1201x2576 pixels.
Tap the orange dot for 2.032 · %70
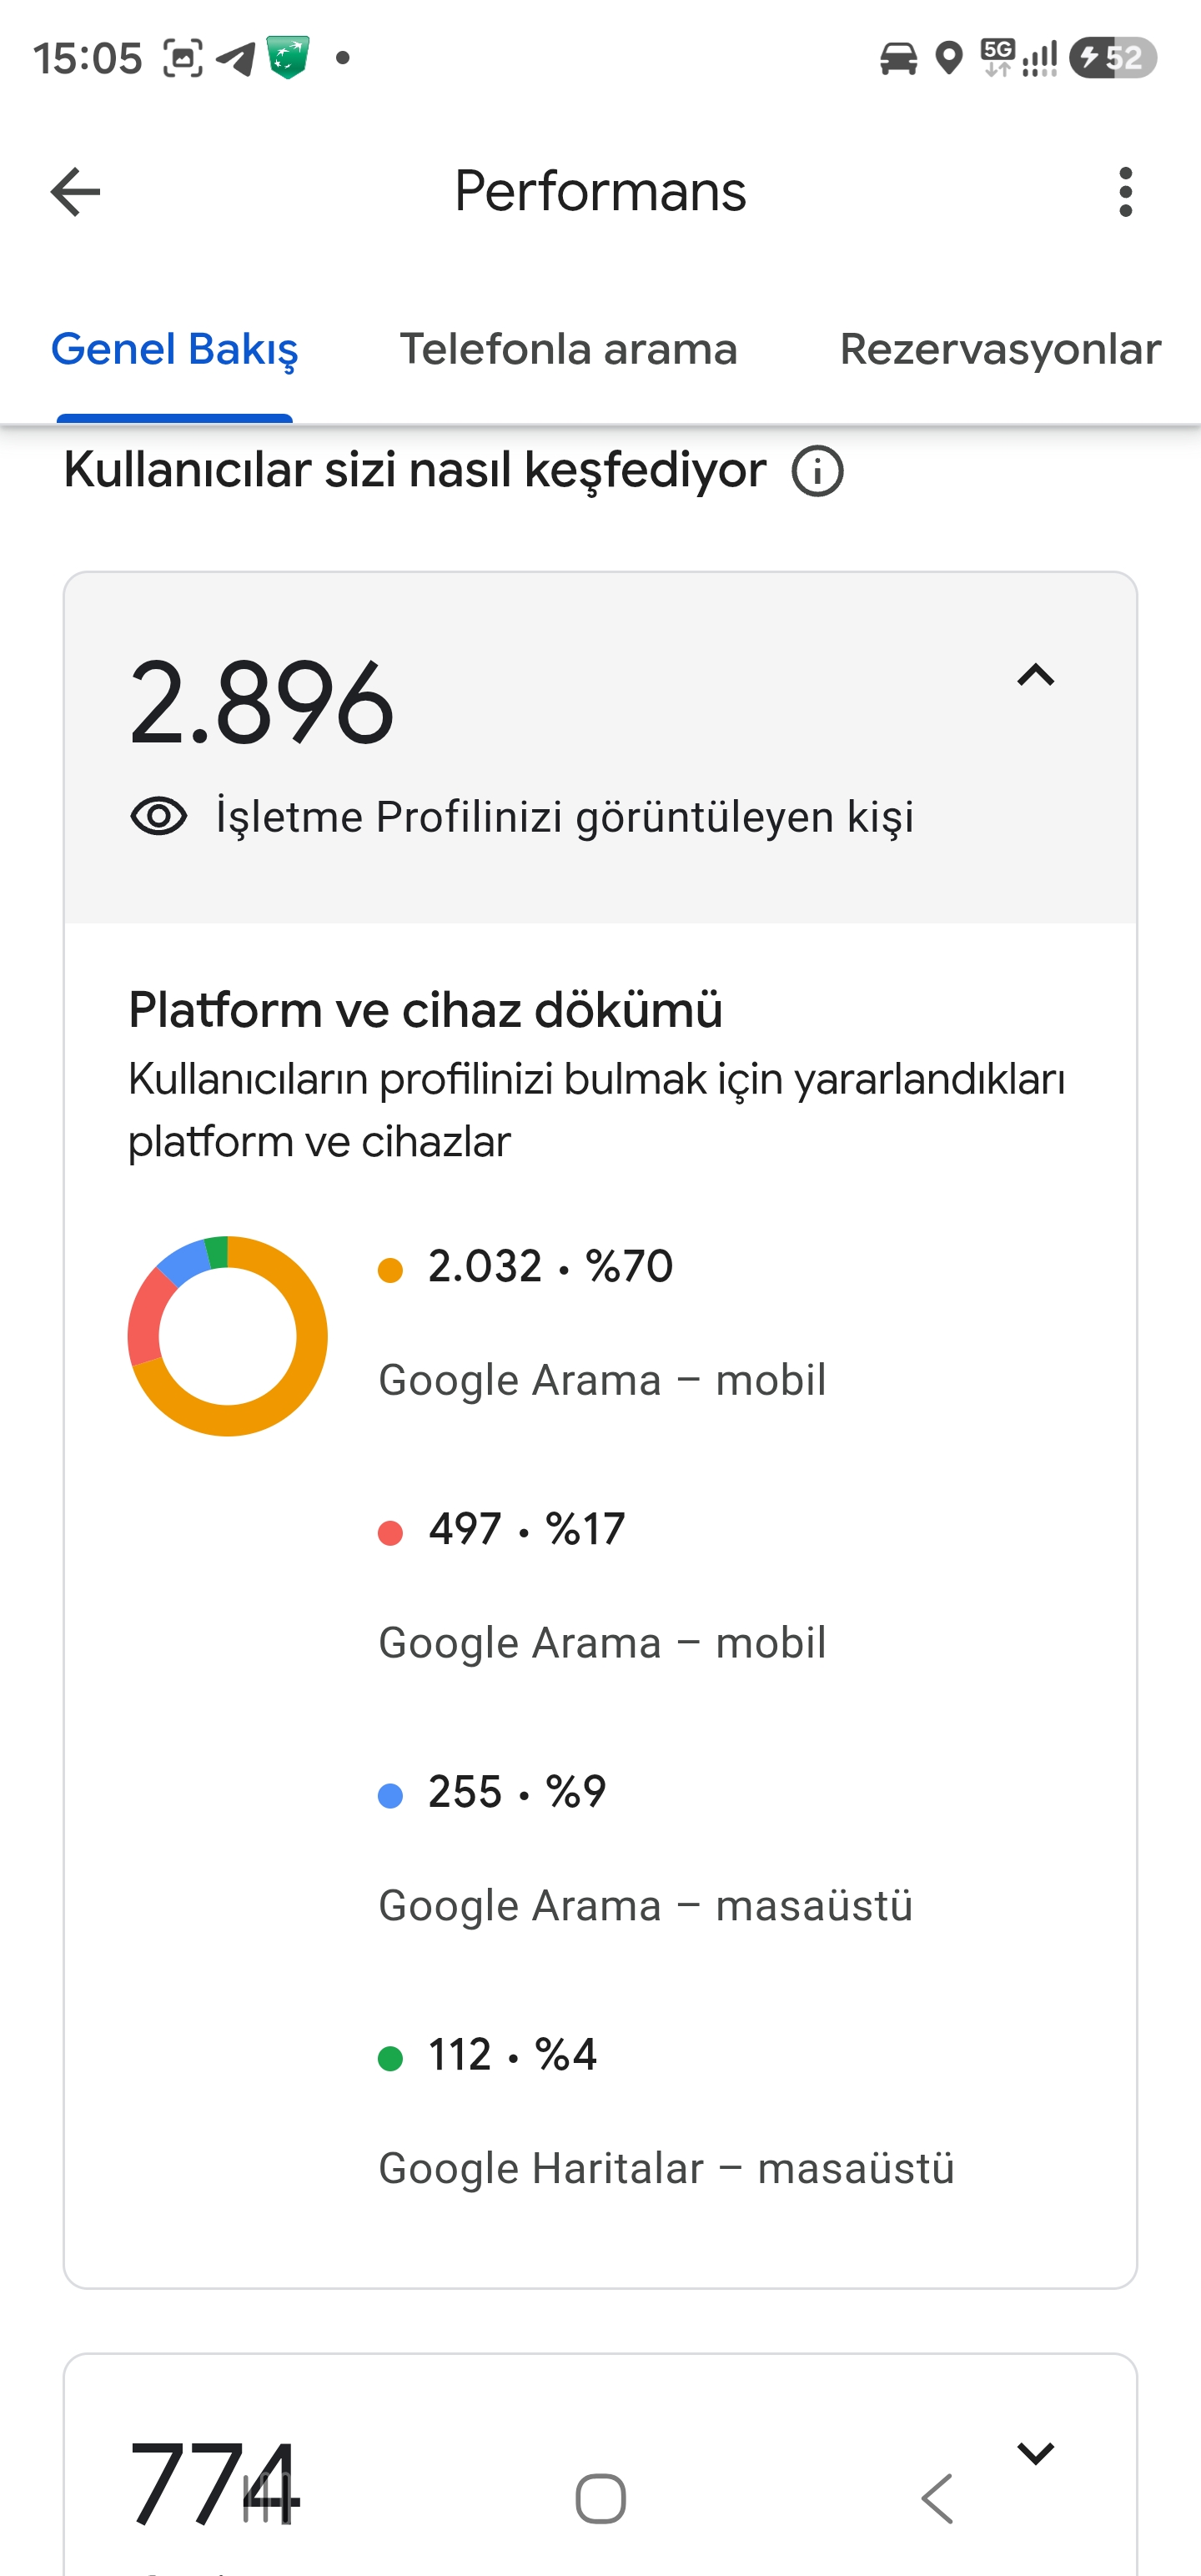pyautogui.click(x=390, y=1270)
